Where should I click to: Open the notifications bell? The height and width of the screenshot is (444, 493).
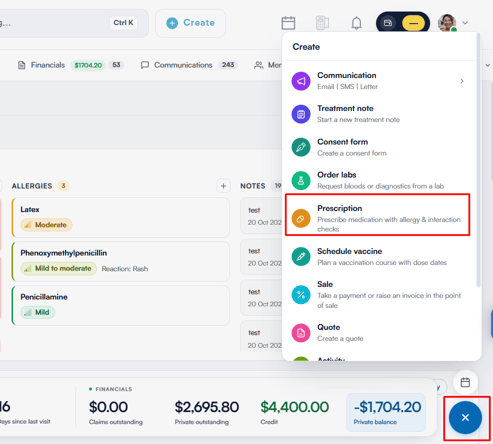pyautogui.click(x=356, y=23)
